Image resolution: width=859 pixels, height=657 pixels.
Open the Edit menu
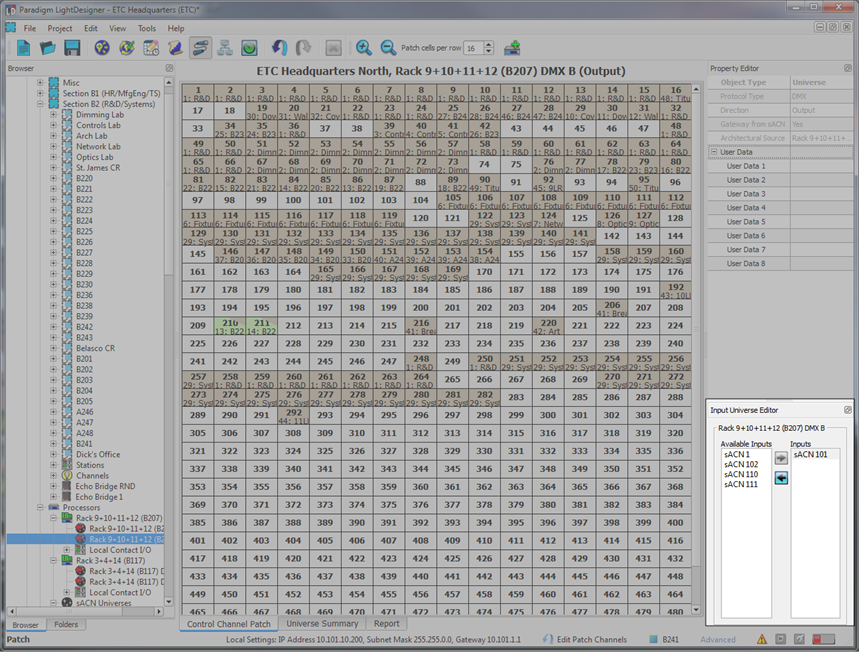coord(90,28)
